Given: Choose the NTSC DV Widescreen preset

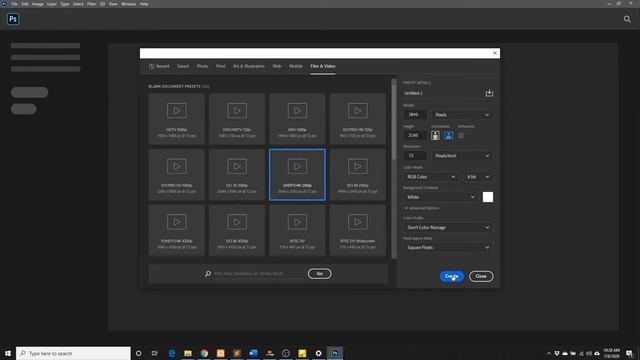Looking at the screenshot, I should click(358, 230).
